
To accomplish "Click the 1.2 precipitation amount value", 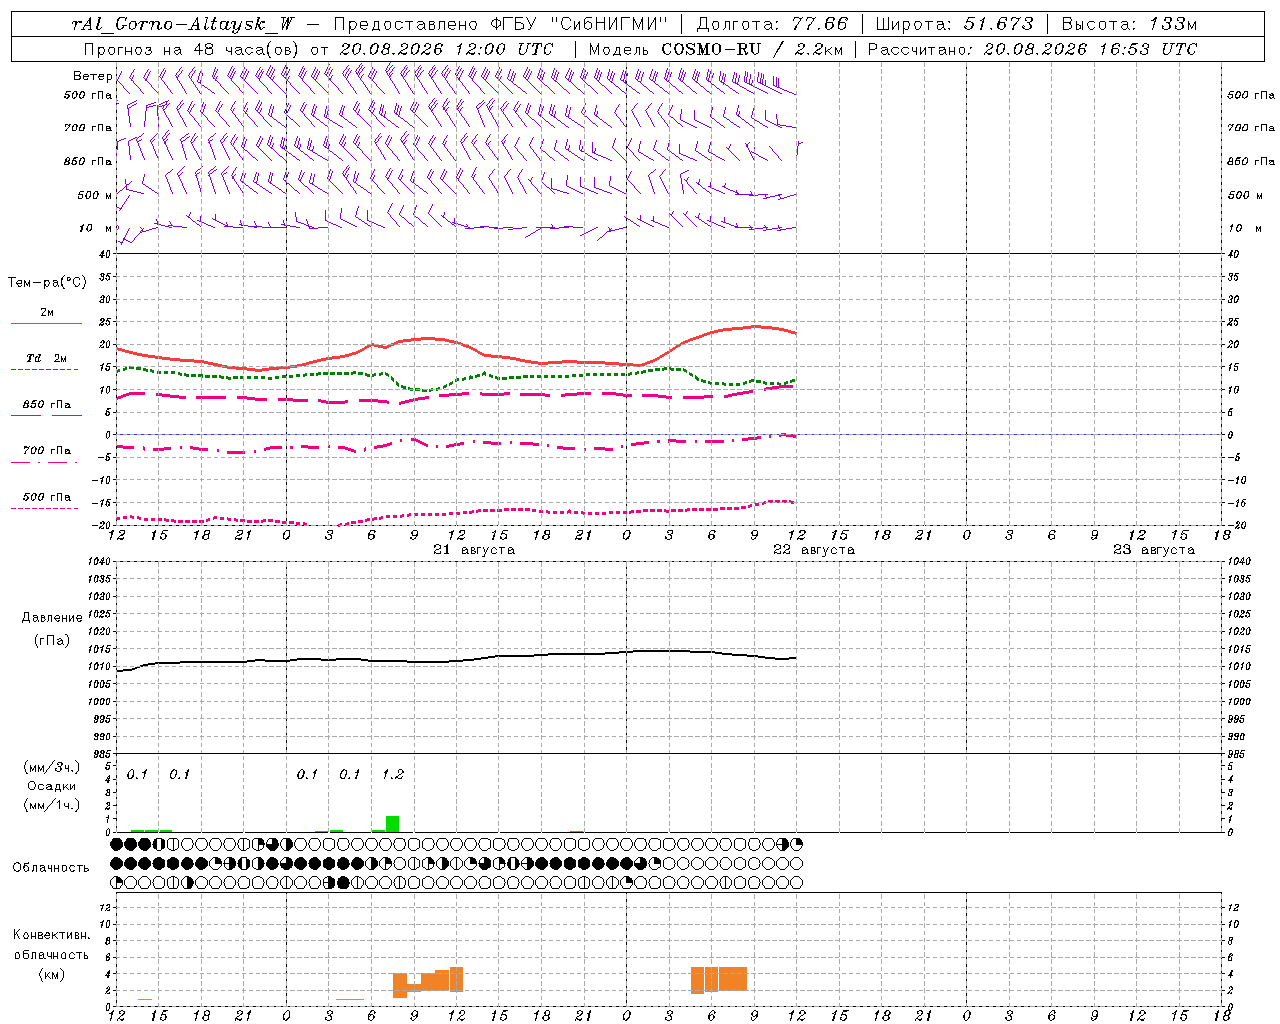I will [393, 774].
